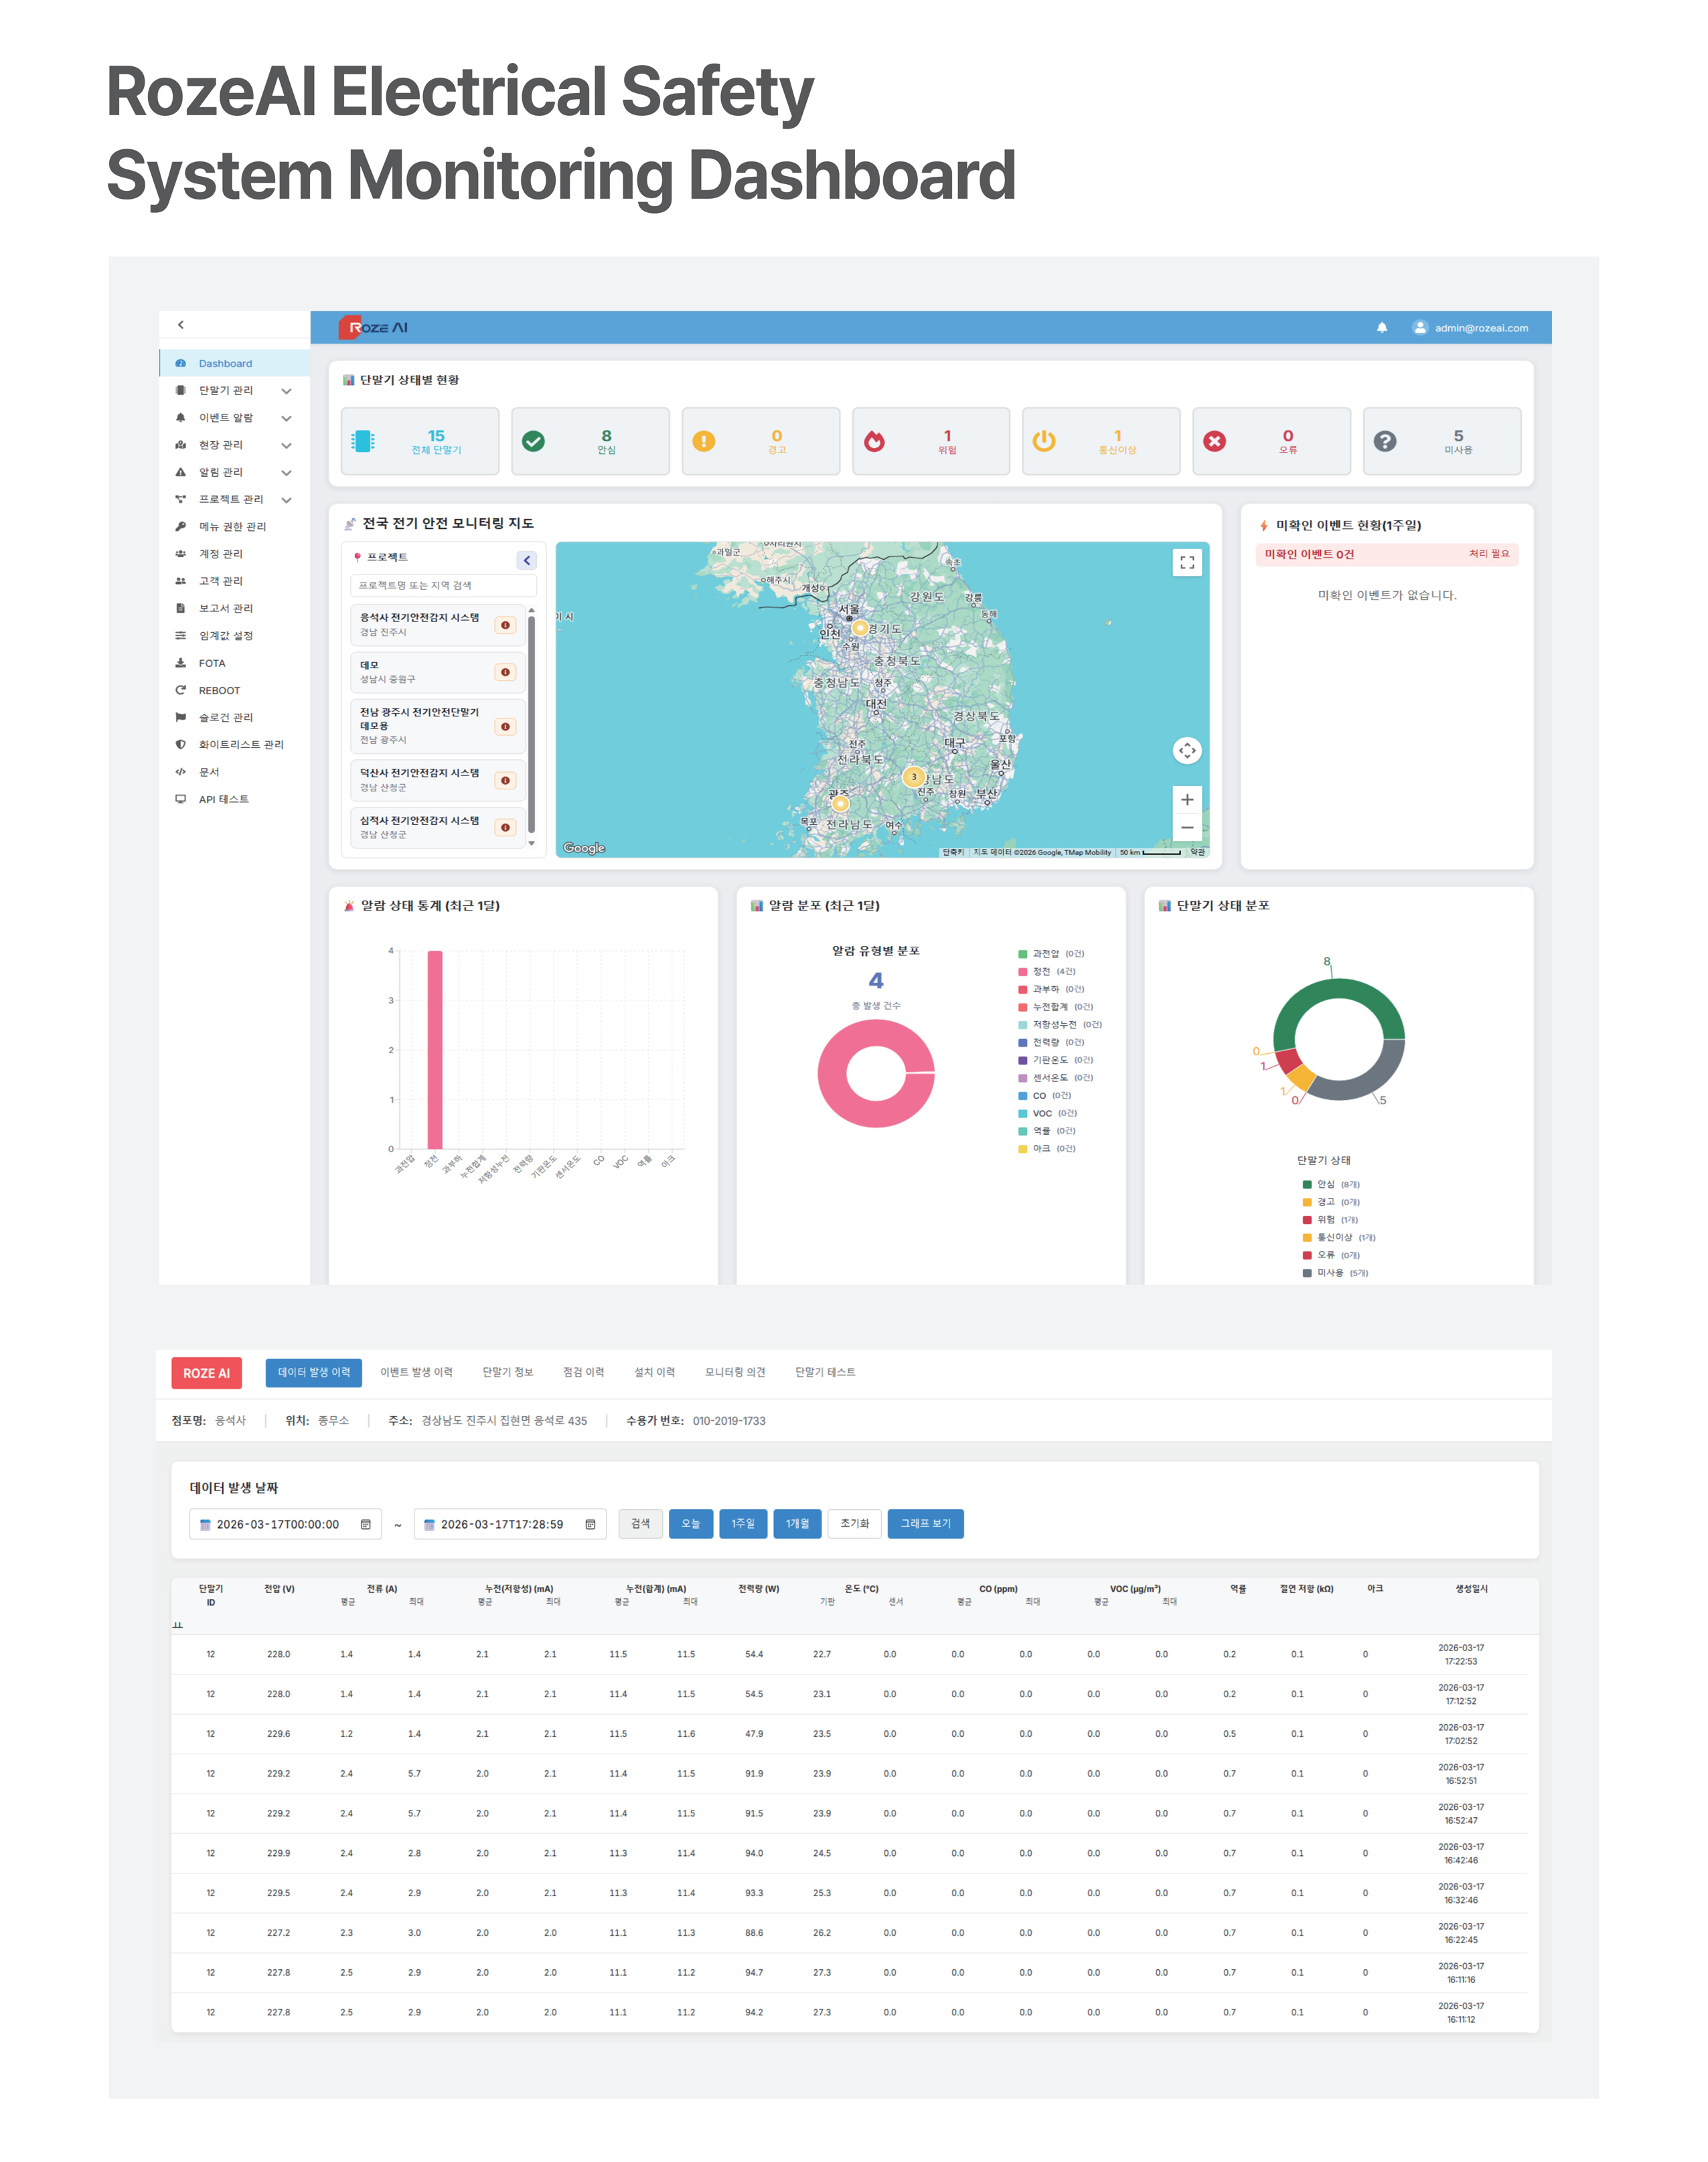This screenshot has height=2162, width=1708.
Task: Expand the 현장 관리 sidebar submenu
Action: (x=286, y=445)
